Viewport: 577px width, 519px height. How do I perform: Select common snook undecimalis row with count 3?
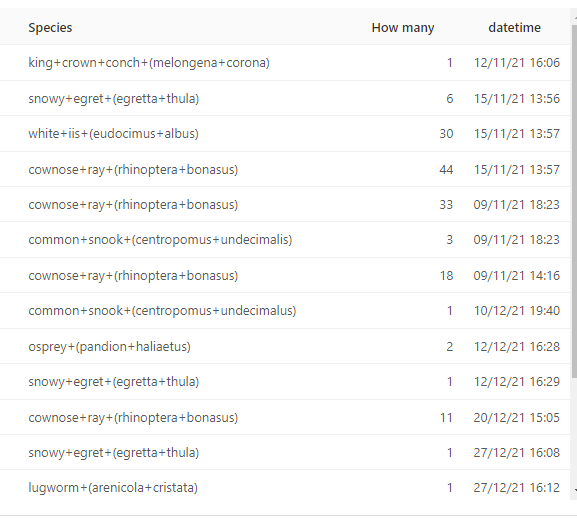click(x=285, y=240)
